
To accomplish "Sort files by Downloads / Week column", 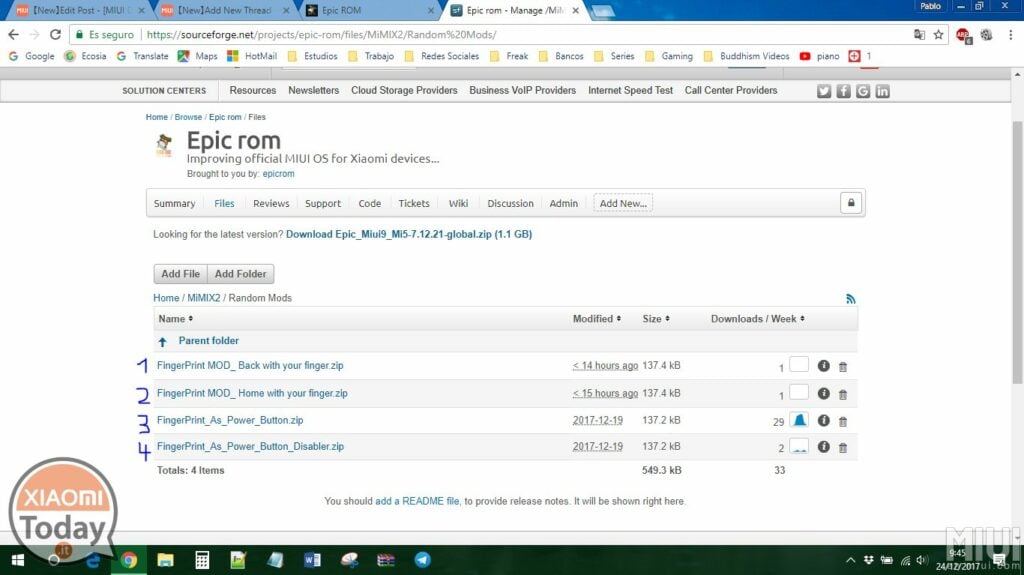I will click(758, 319).
